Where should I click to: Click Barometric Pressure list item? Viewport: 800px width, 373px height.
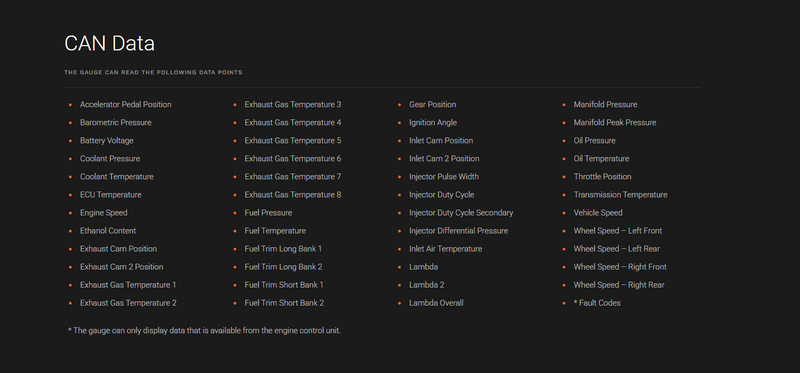pos(116,122)
